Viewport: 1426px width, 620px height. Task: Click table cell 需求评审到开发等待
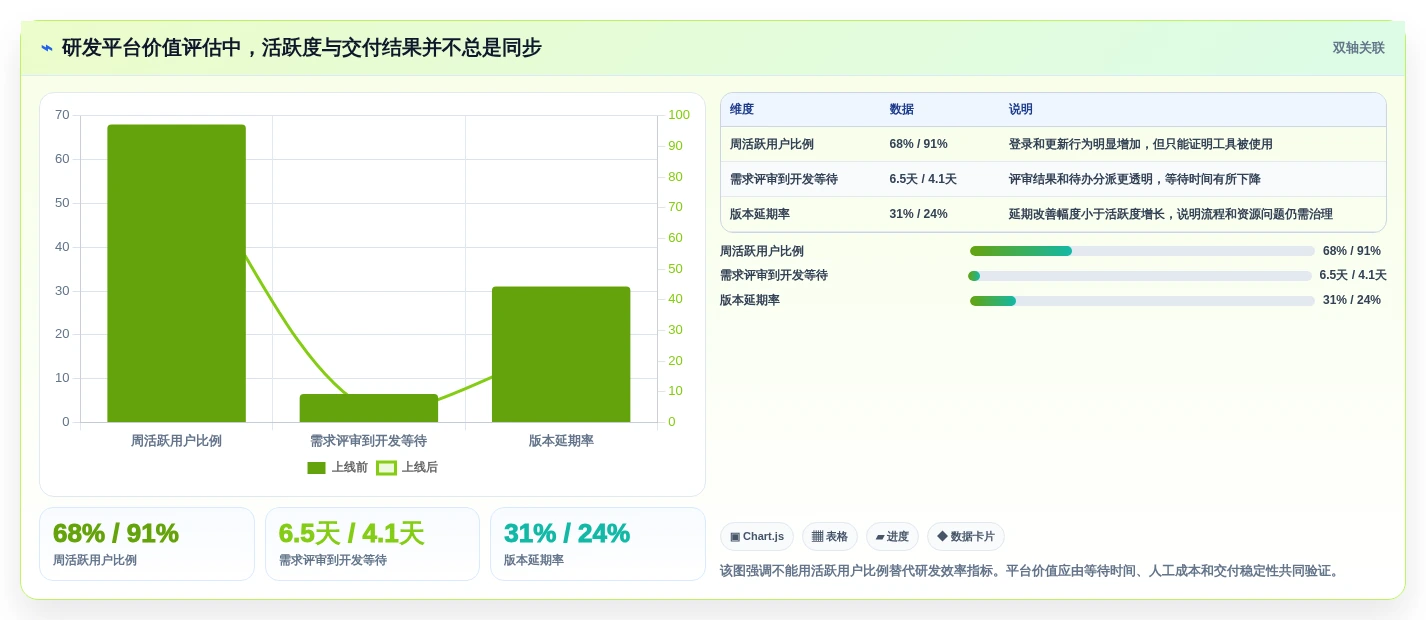click(784, 180)
